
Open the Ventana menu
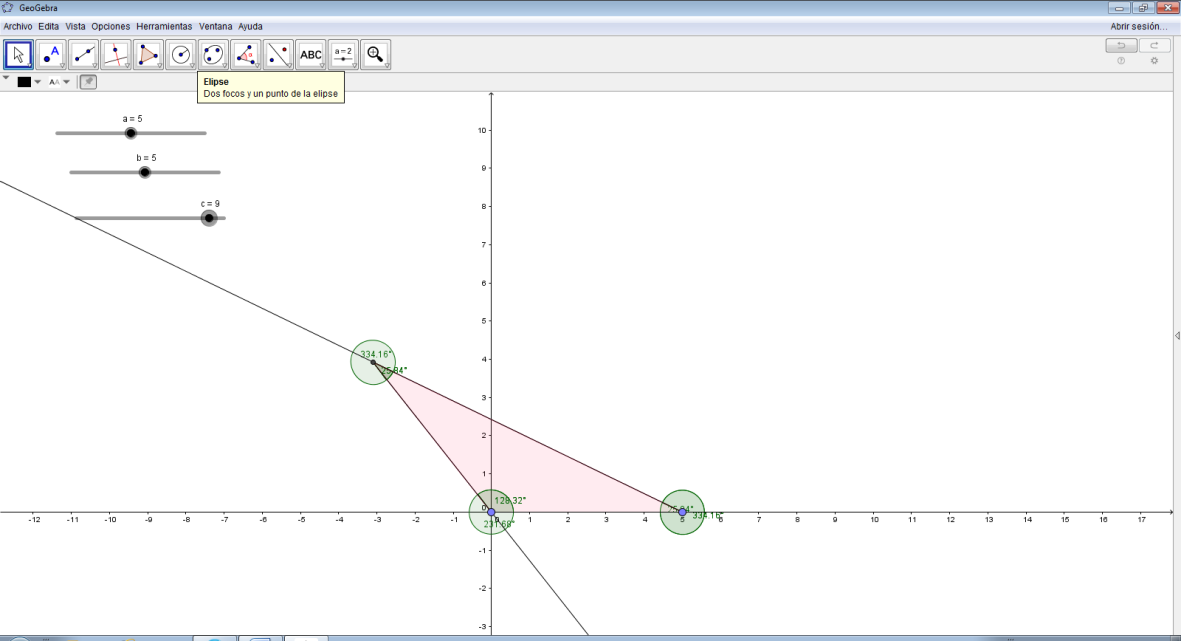(x=215, y=26)
